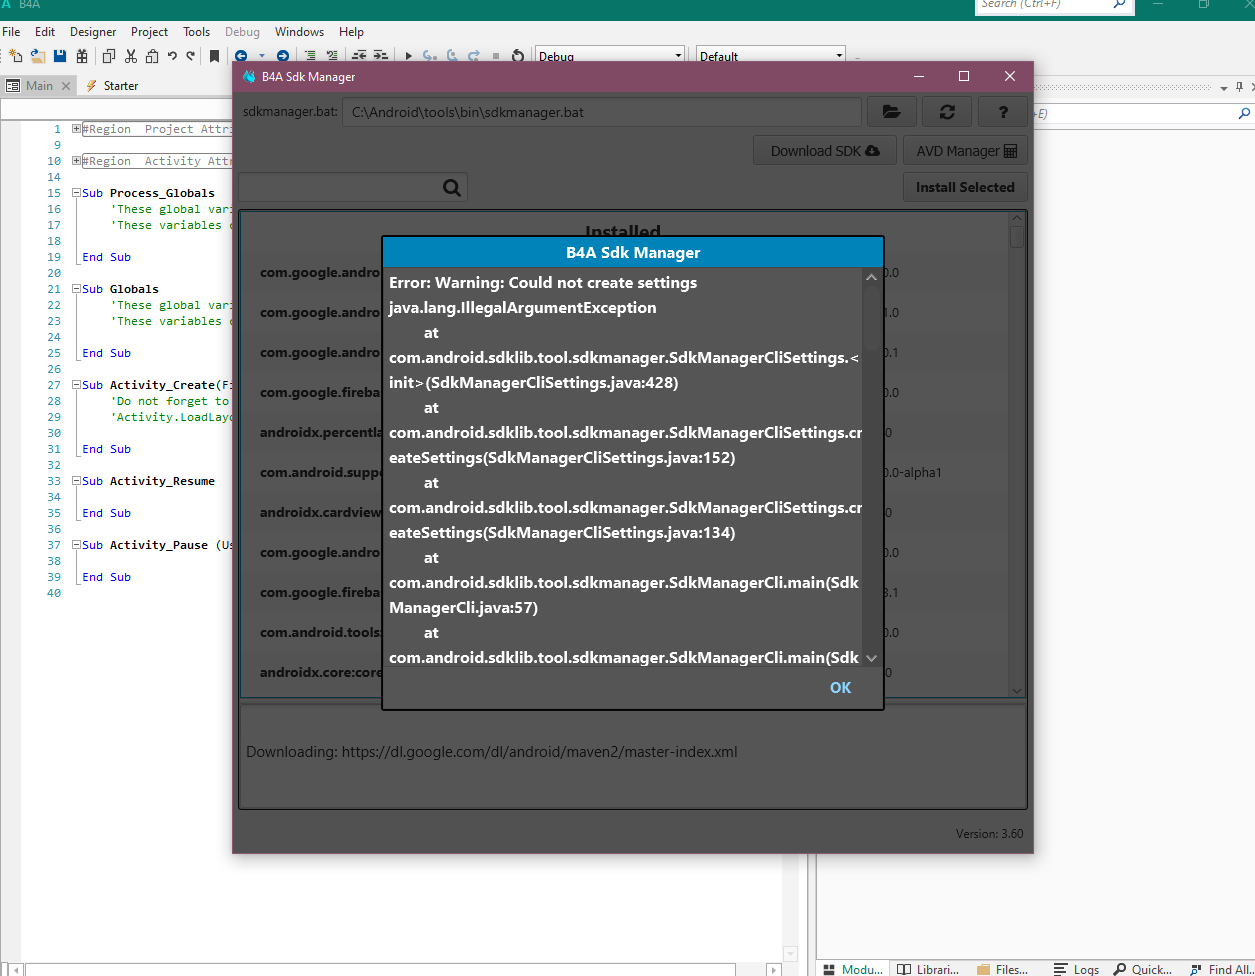Open the folder browse icon beside sdkmanager.bat path

891,112
